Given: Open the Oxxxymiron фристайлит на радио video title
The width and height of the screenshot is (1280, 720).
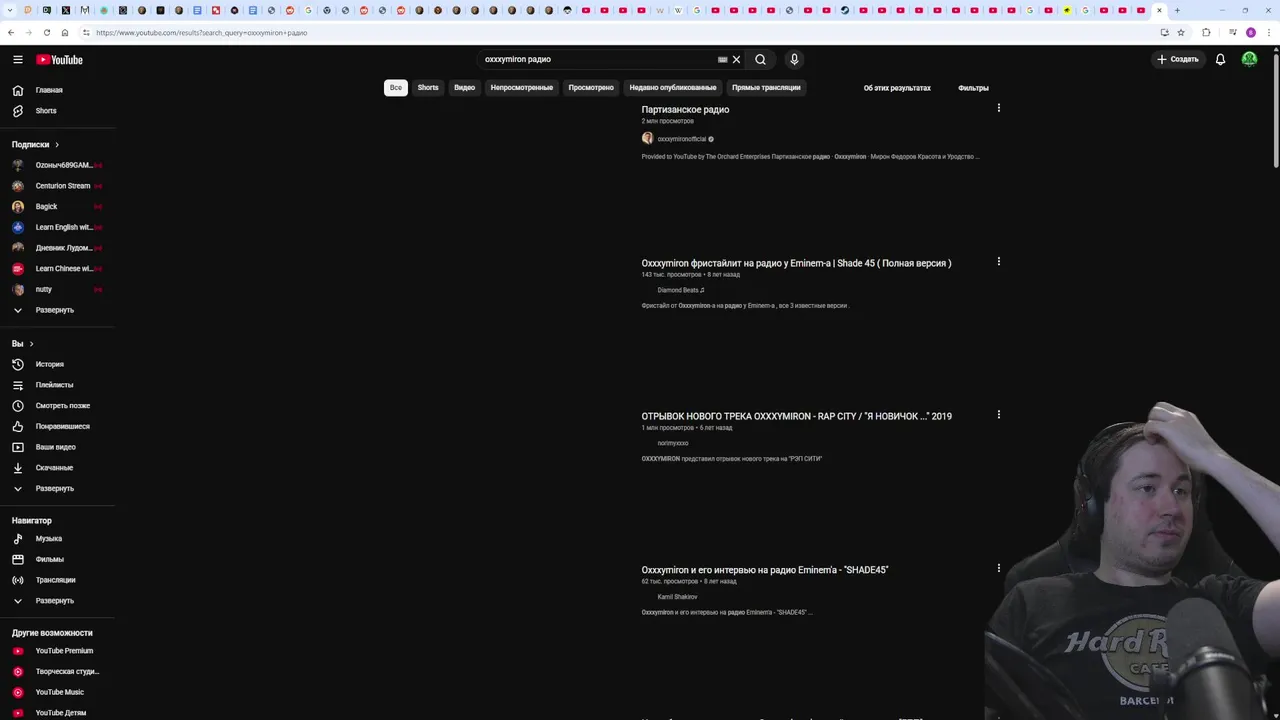Looking at the screenshot, I should 796,263.
